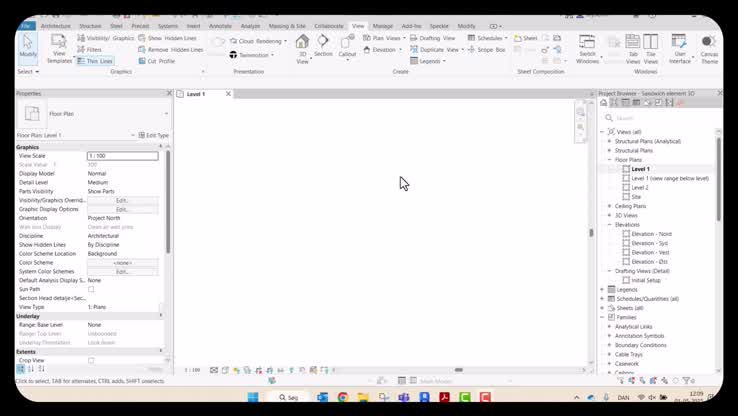Open the Cloud Rendering dropdown

(258, 41)
